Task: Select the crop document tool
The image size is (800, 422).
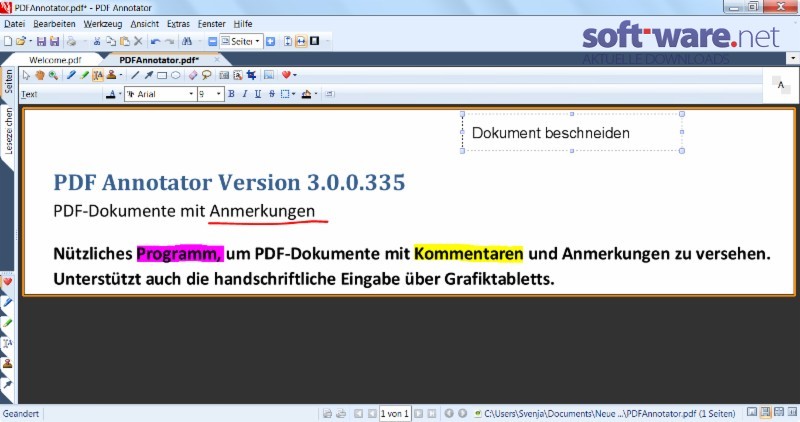Action: [x=251, y=76]
